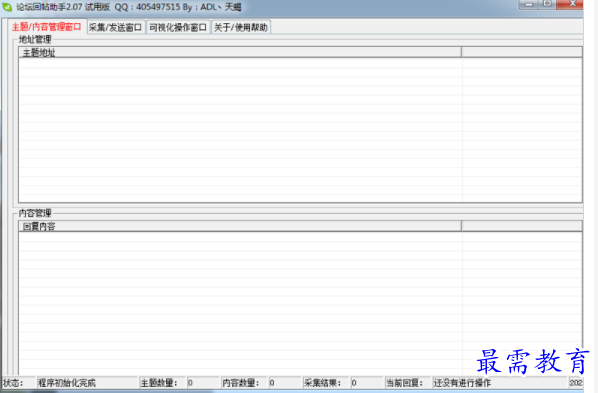Switch to the 主题/内容管理窗口 tab
598x393 pixels.
click(47, 27)
